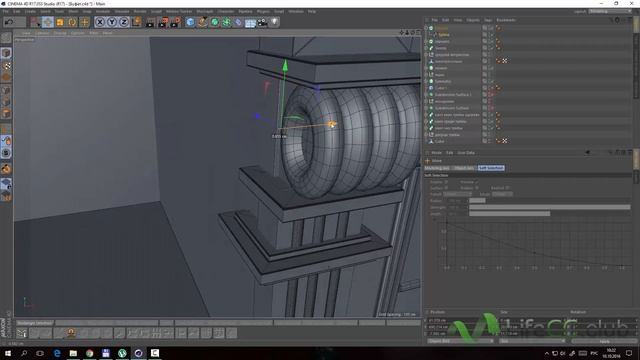Viewport: 640px width, 360px height.
Task: Open the Subdivision Surface generators icon
Action: pyautogui.click(x=214, y=22)
